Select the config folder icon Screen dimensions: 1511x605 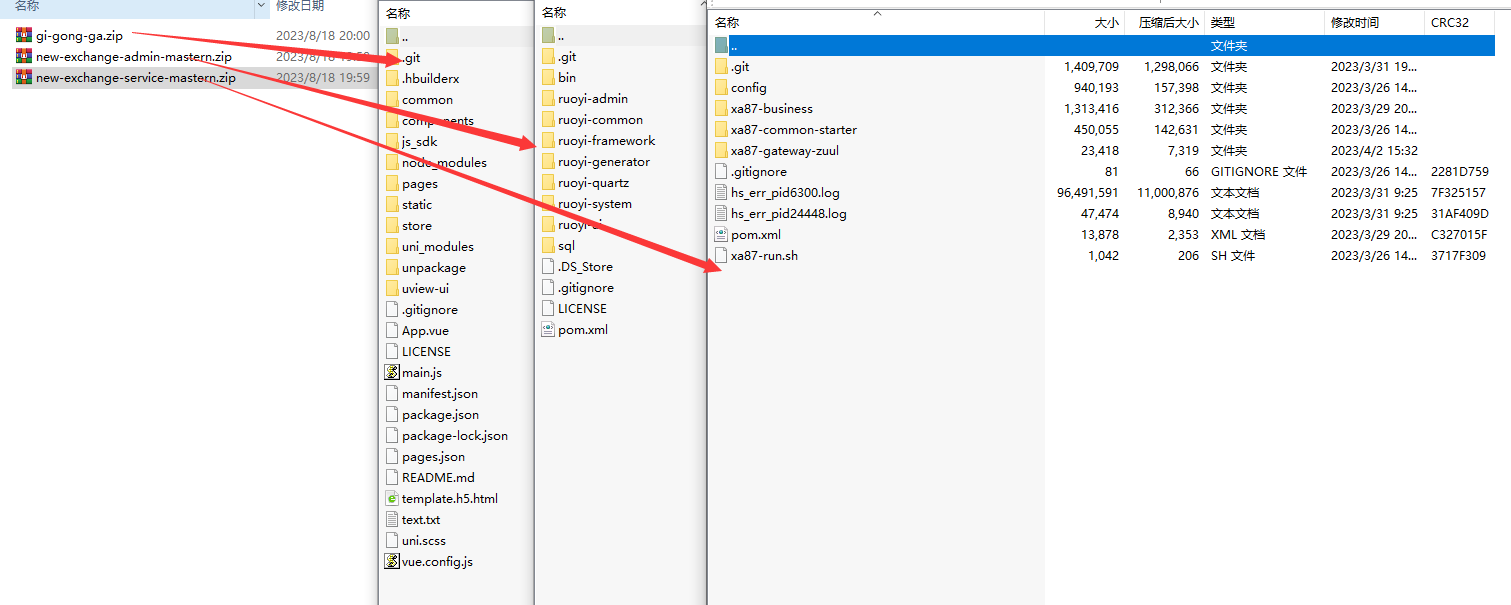[722, 87]
